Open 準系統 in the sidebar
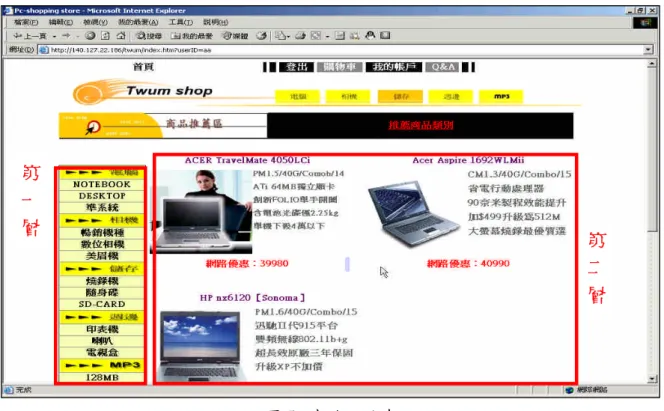This screenshot has width=664, height=411. click(x=102, y=207)
